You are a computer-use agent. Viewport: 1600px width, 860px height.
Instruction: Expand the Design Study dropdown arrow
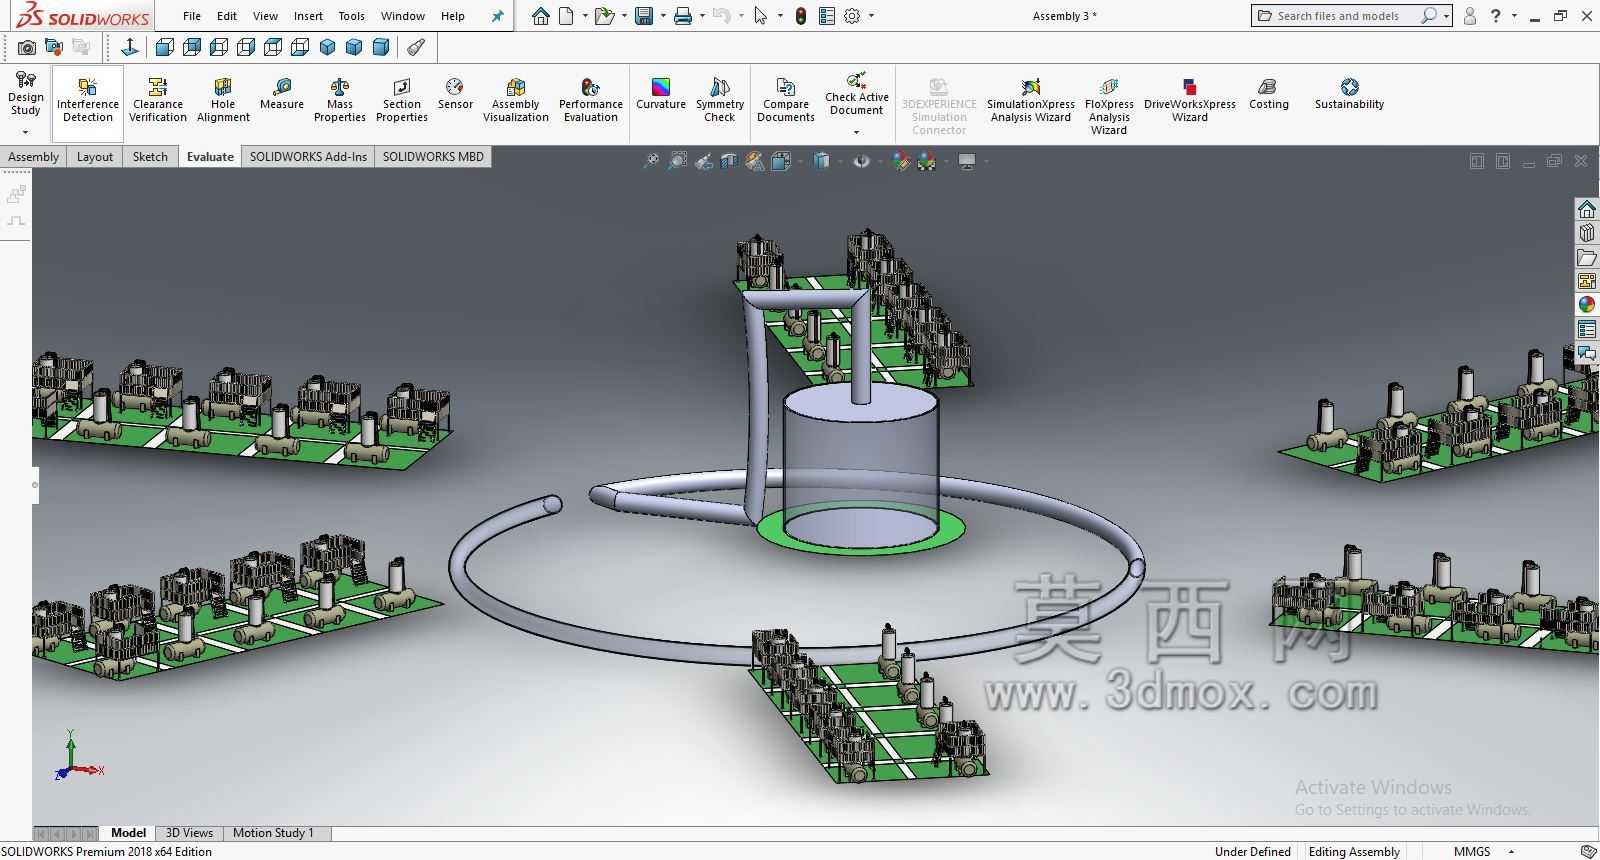coord(26,132)
